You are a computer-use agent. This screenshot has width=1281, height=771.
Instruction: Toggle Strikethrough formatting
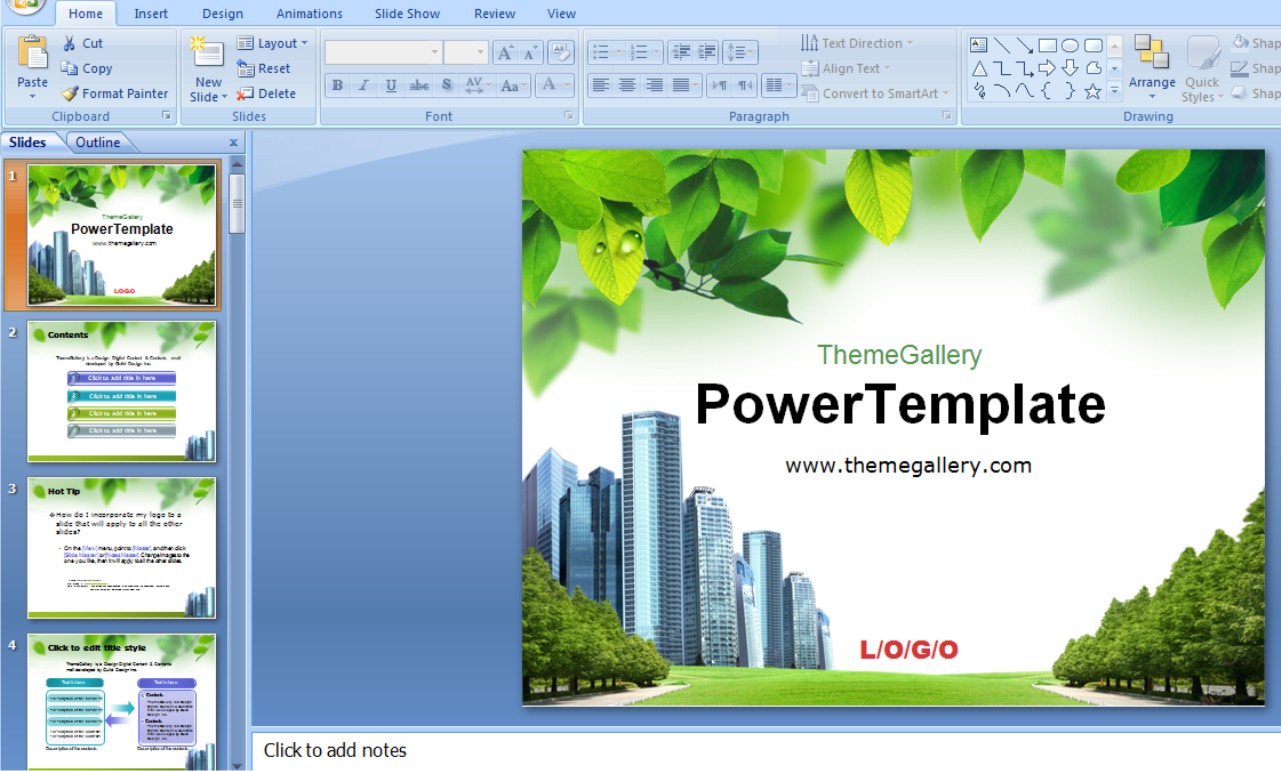coord(419,85)
